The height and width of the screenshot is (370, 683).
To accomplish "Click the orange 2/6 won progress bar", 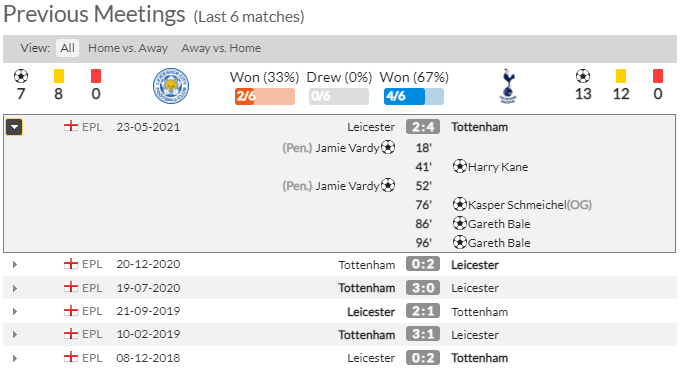I will tap(265, 96).
